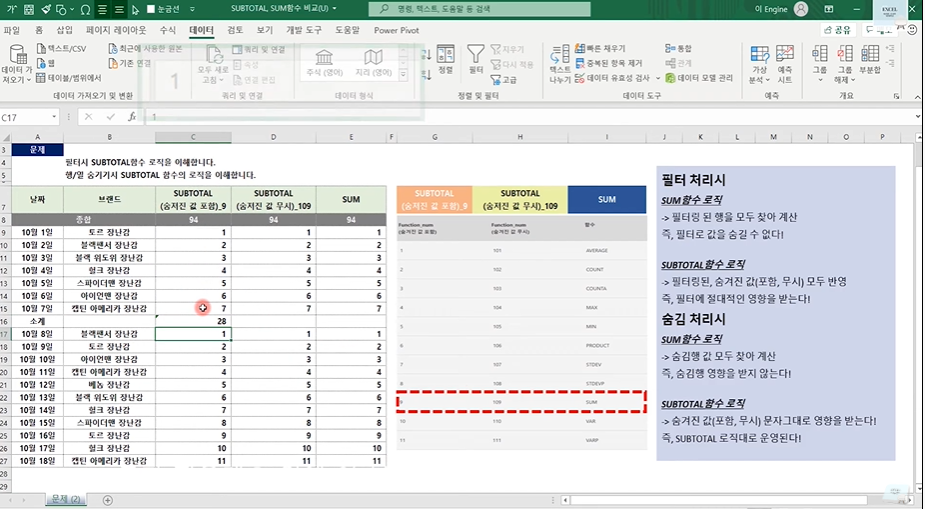Import data from 웹
This screenshot has width=925, height=509.
46,63
